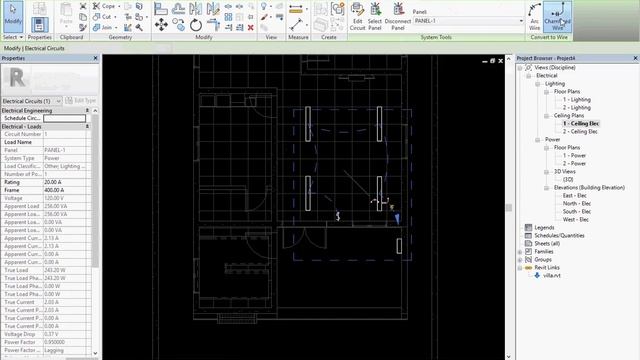This screenshot has height=360, width=640.
Task: Click the Load Name value field
Action: 64,142
